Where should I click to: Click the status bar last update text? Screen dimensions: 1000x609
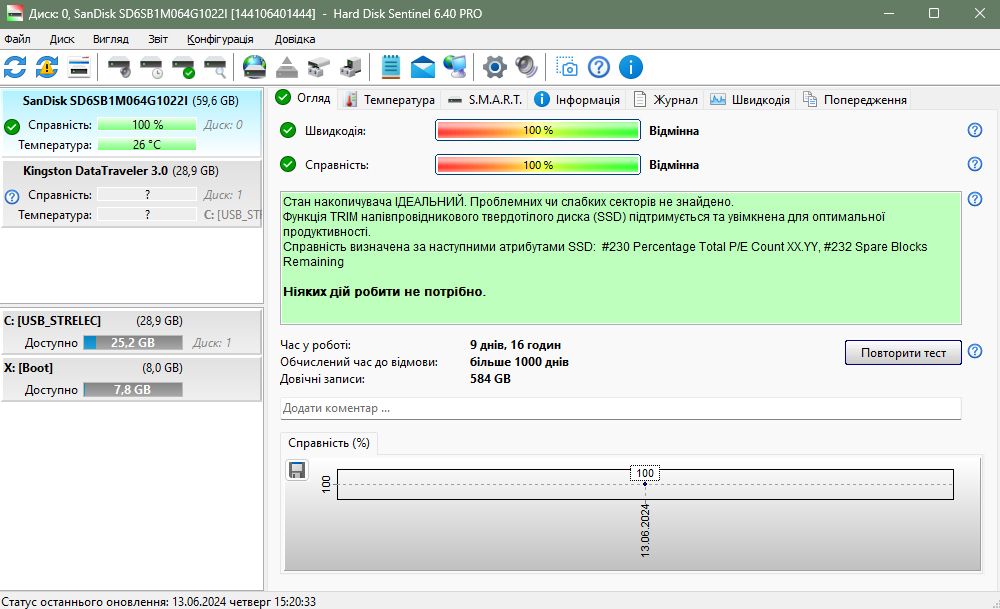pyautogui.click(x=158, y=601)
